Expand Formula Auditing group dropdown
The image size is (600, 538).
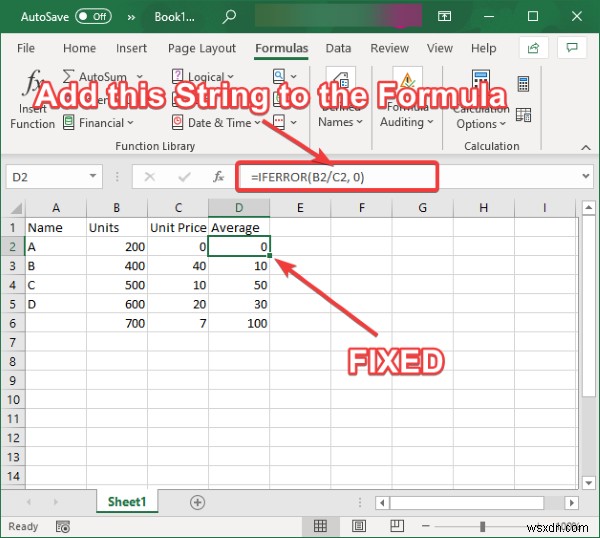tap(406, 99)
